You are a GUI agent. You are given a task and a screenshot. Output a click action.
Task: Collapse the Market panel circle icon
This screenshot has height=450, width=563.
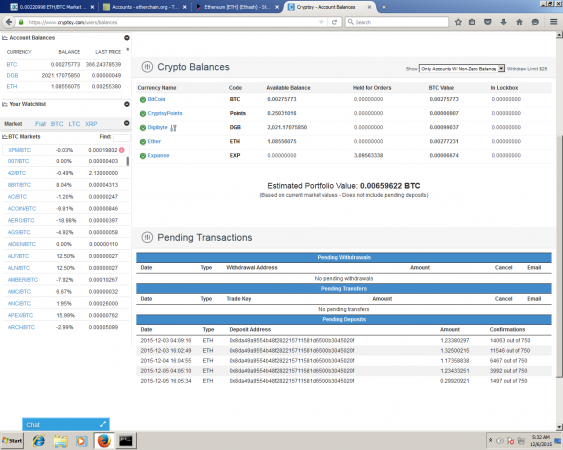click(127, 123)
